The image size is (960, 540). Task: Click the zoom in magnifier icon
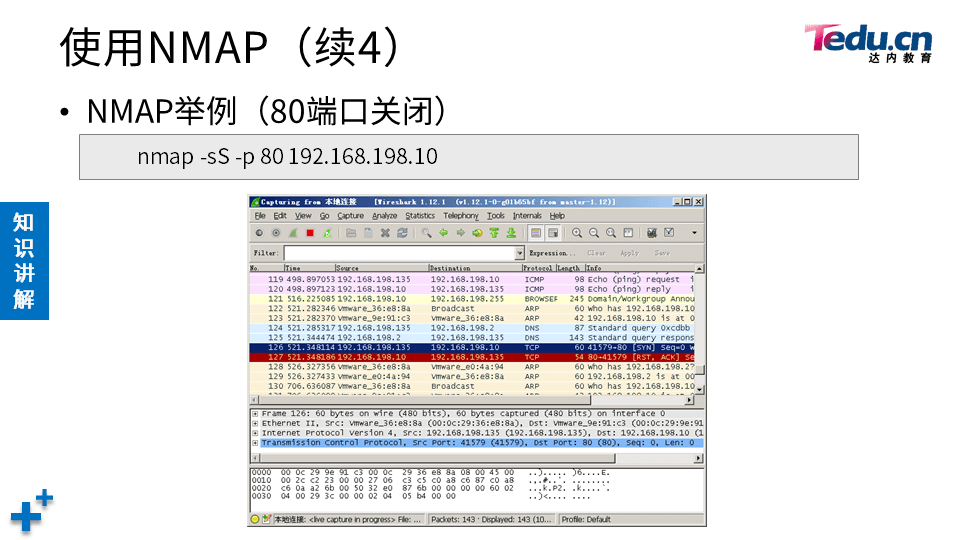[x=577, y=233]
